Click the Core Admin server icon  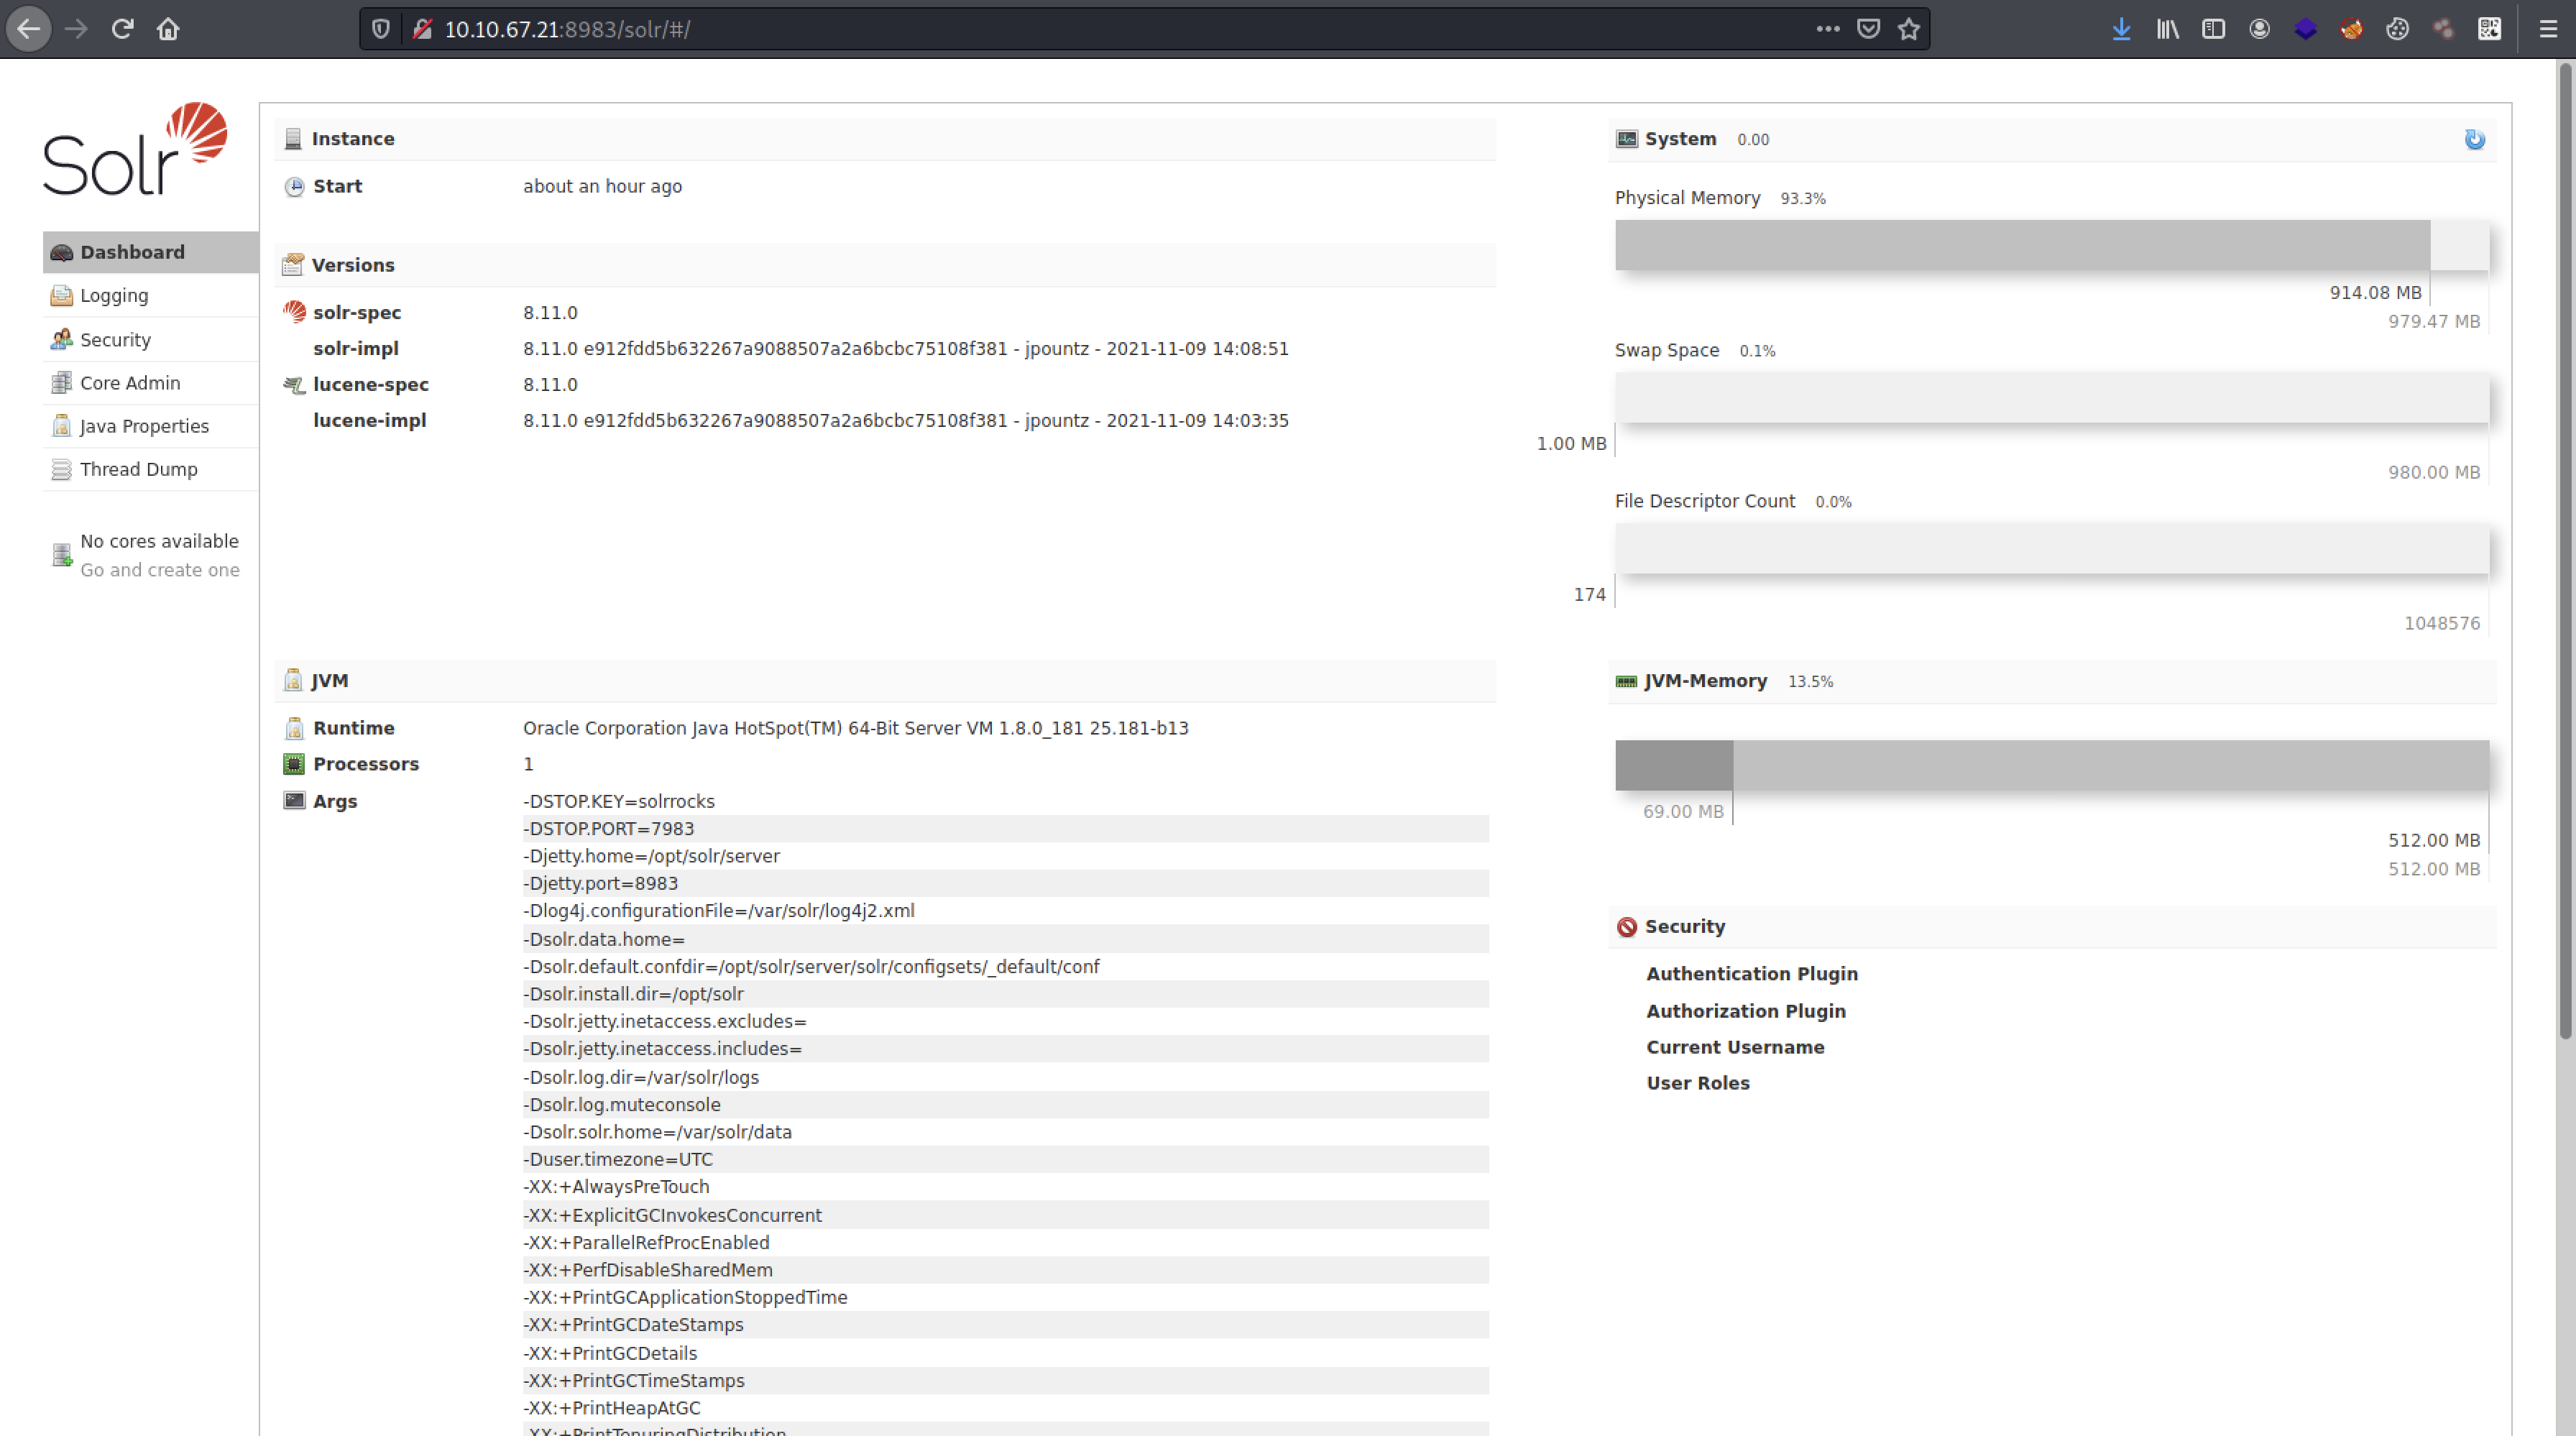coord(61,383)
